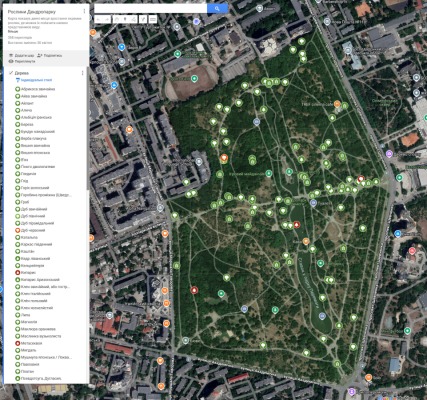This screenshot has height=400, width=427.
Task: Click the Поділитися share button
Action: tap(49, 55)
